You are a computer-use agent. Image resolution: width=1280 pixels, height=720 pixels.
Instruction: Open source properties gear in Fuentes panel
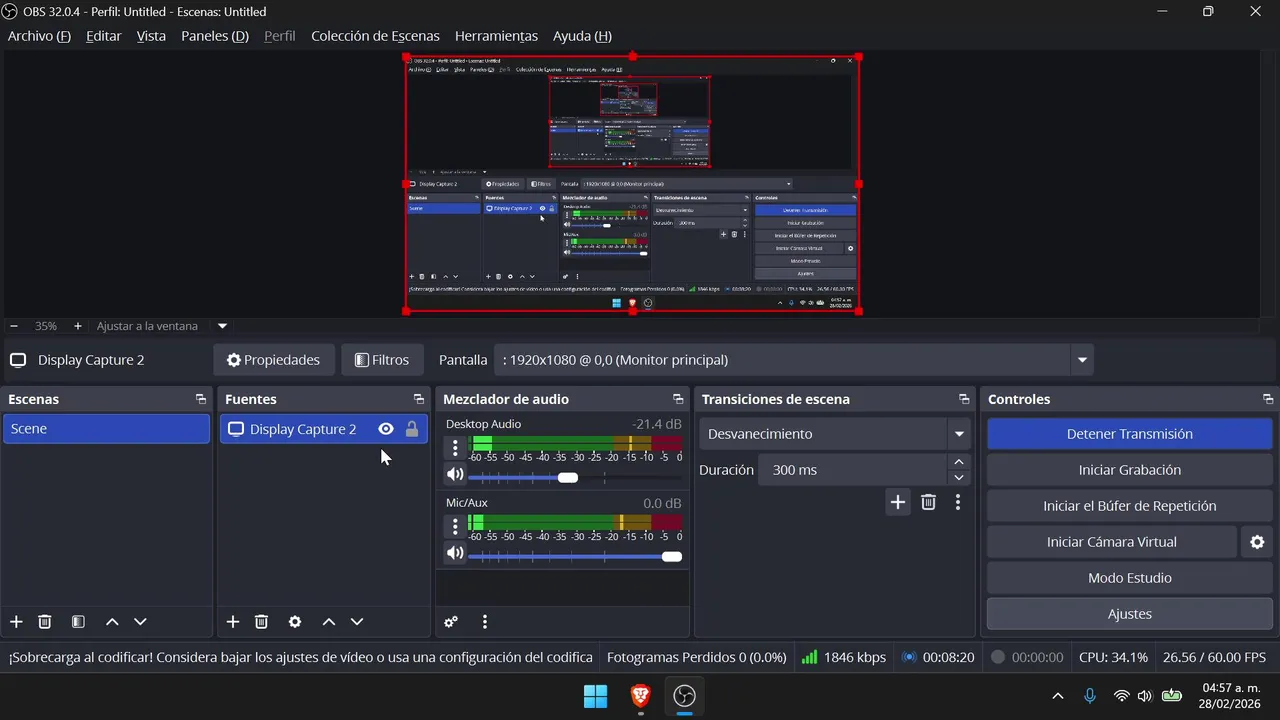pos(295,622)
